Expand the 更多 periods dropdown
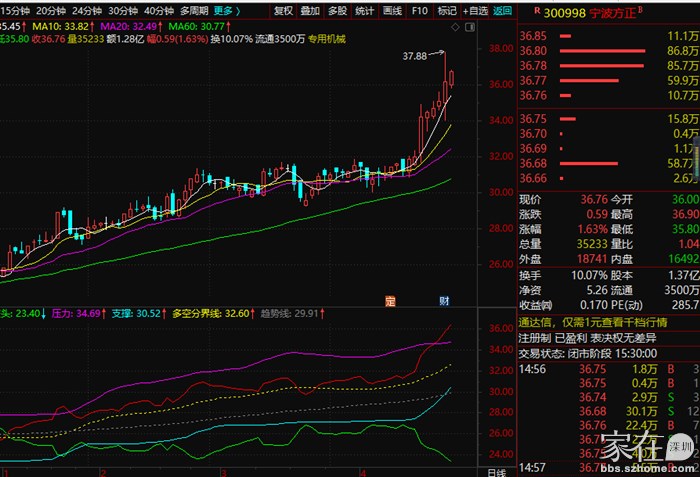 pos(226,11)
